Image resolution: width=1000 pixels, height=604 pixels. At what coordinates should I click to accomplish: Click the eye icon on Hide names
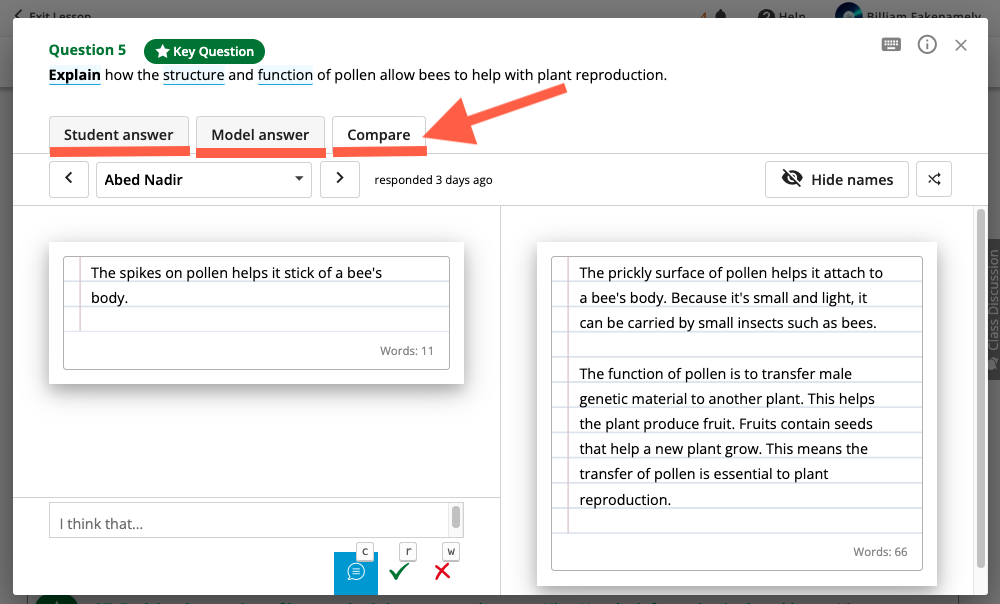pyautogui.click(x=791, y=179)
